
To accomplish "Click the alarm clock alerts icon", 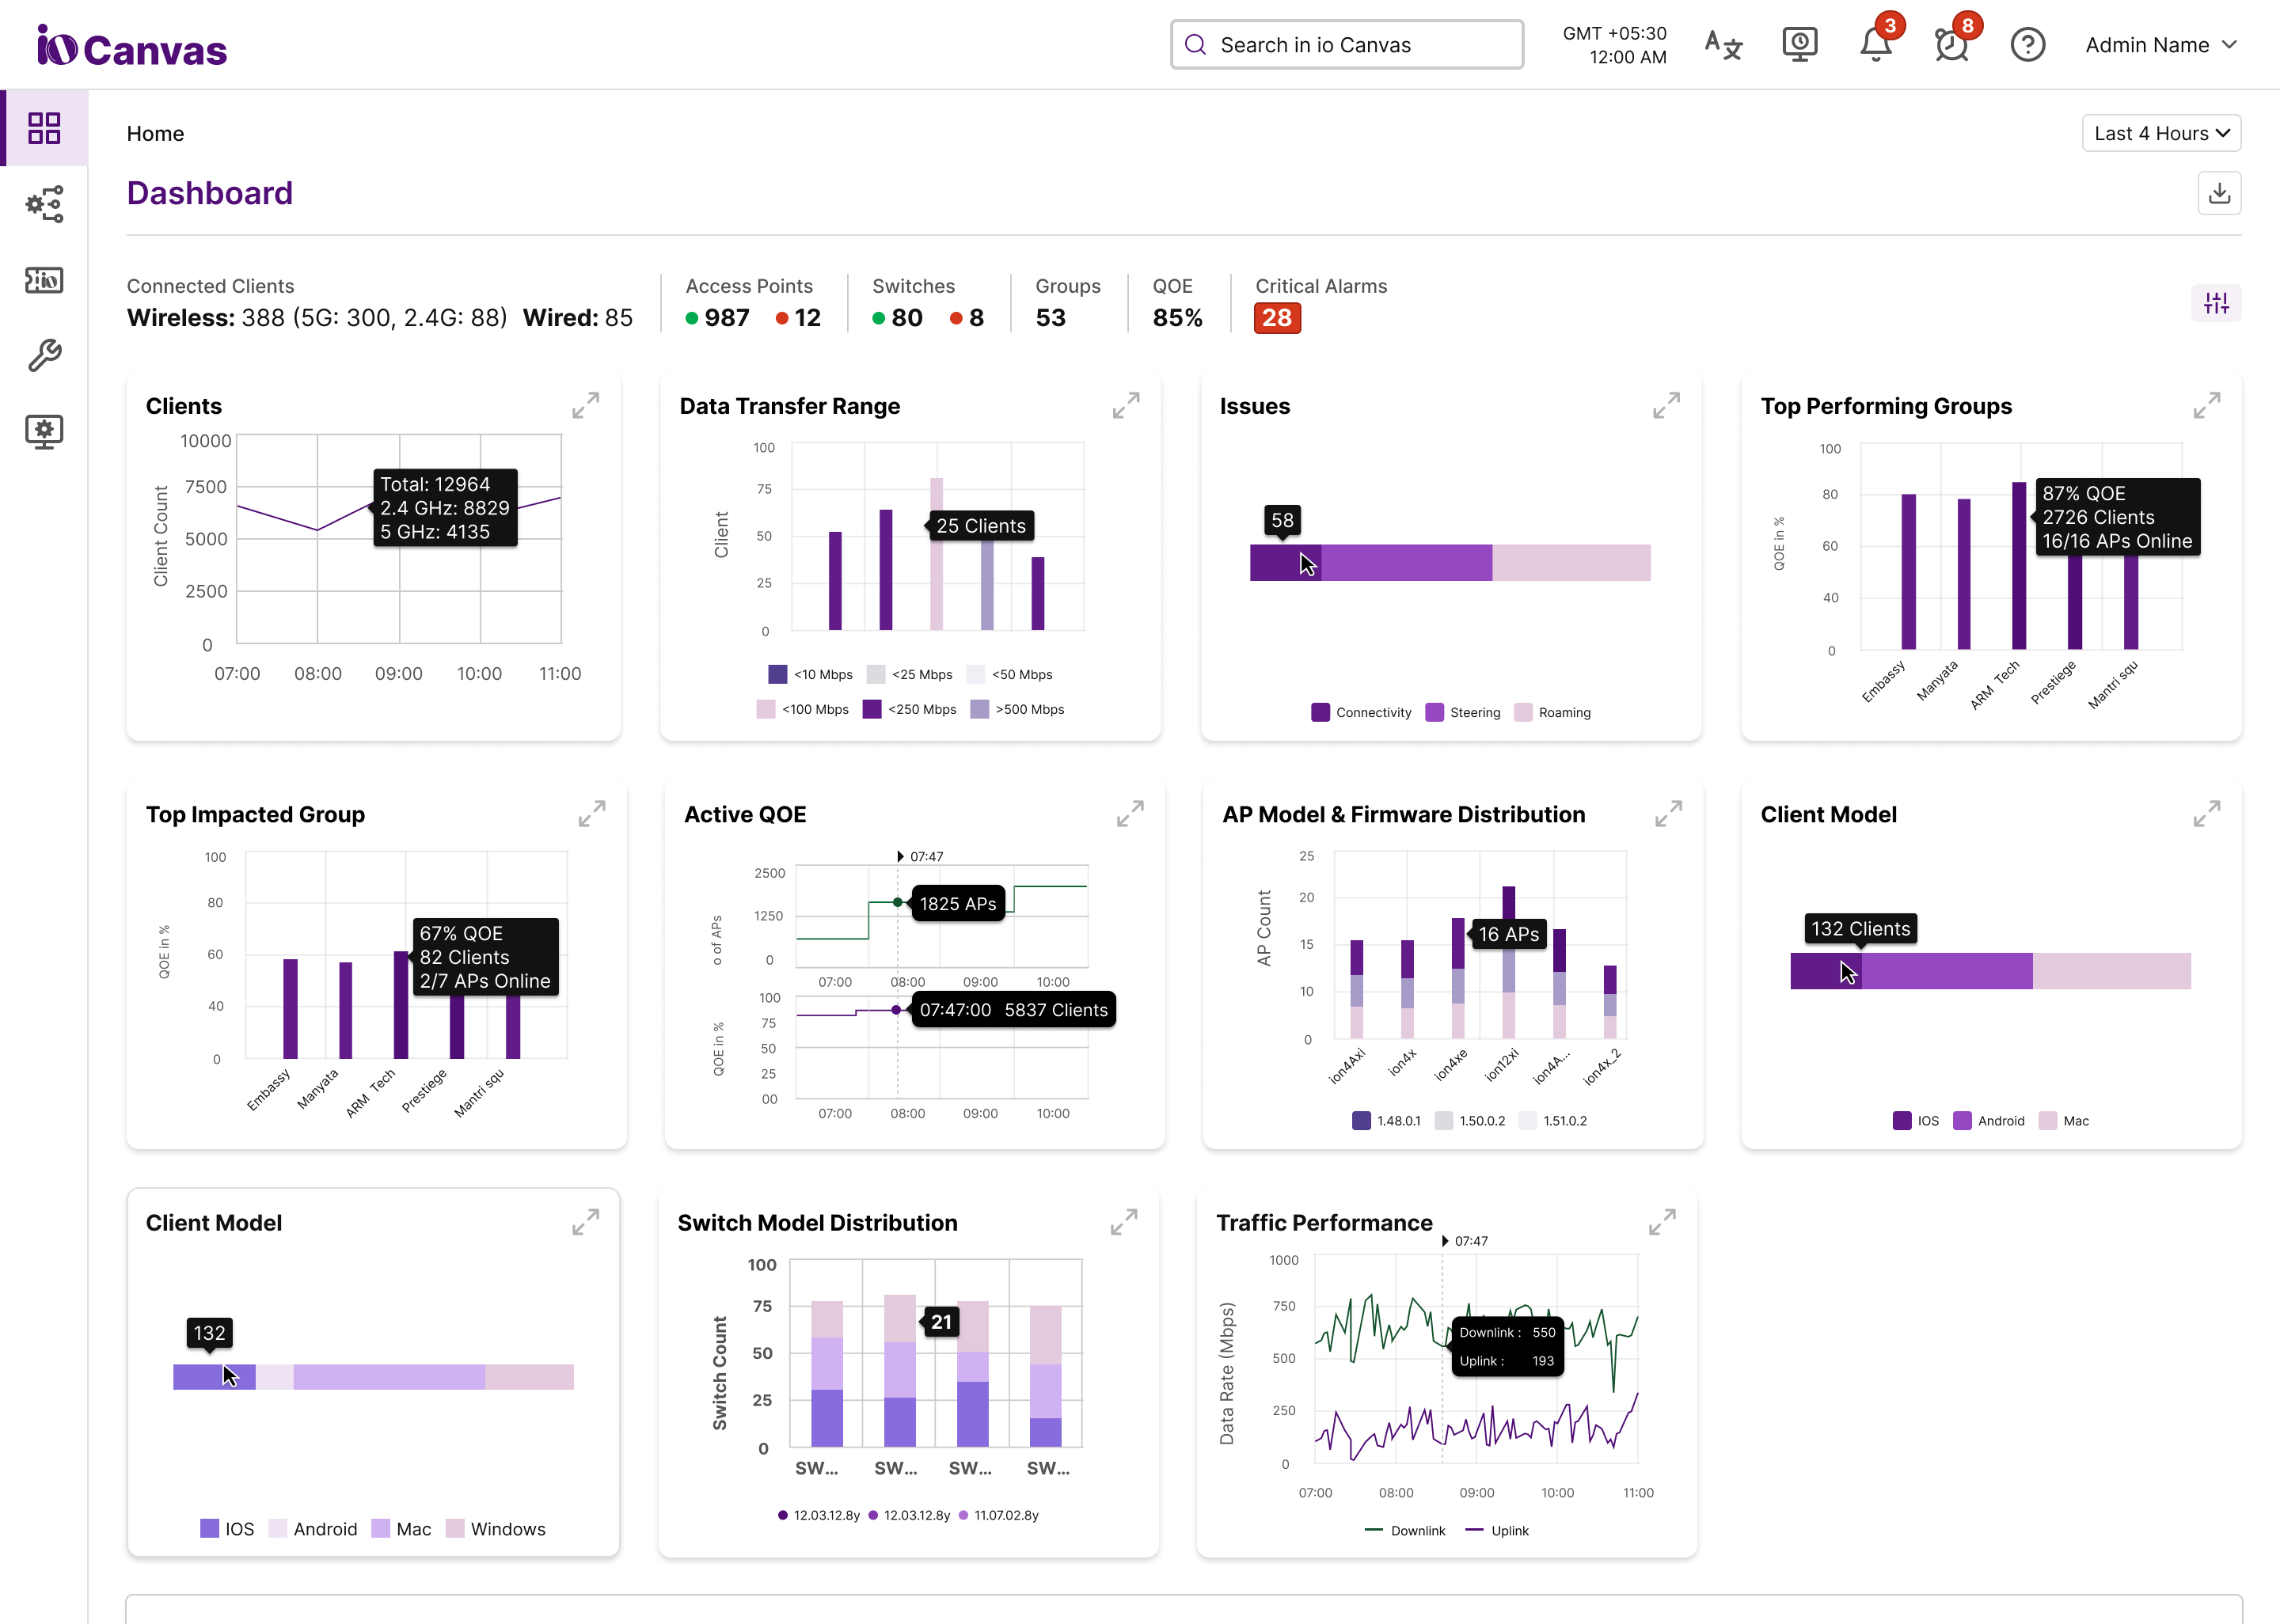I will point(1951,45).
